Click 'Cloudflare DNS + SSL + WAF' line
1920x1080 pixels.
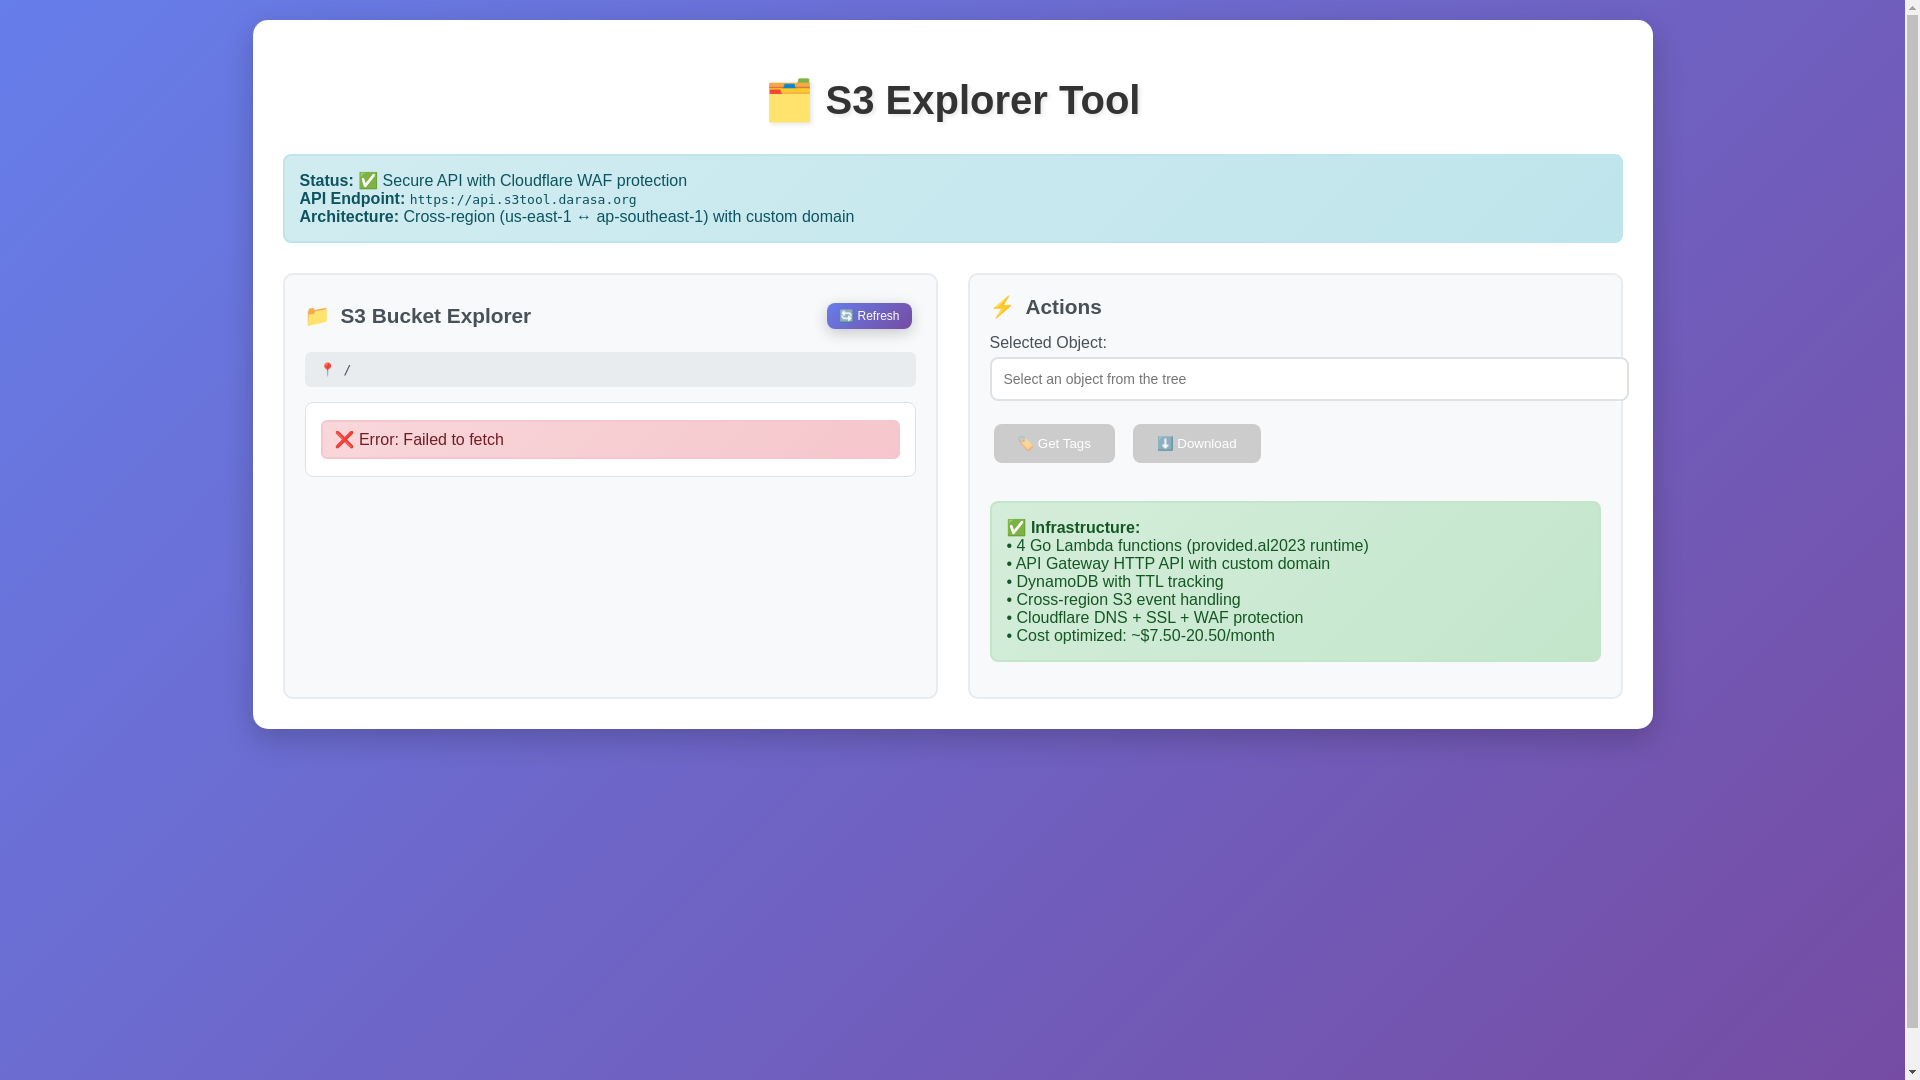pyautogui.click(x=1155, y=618)
